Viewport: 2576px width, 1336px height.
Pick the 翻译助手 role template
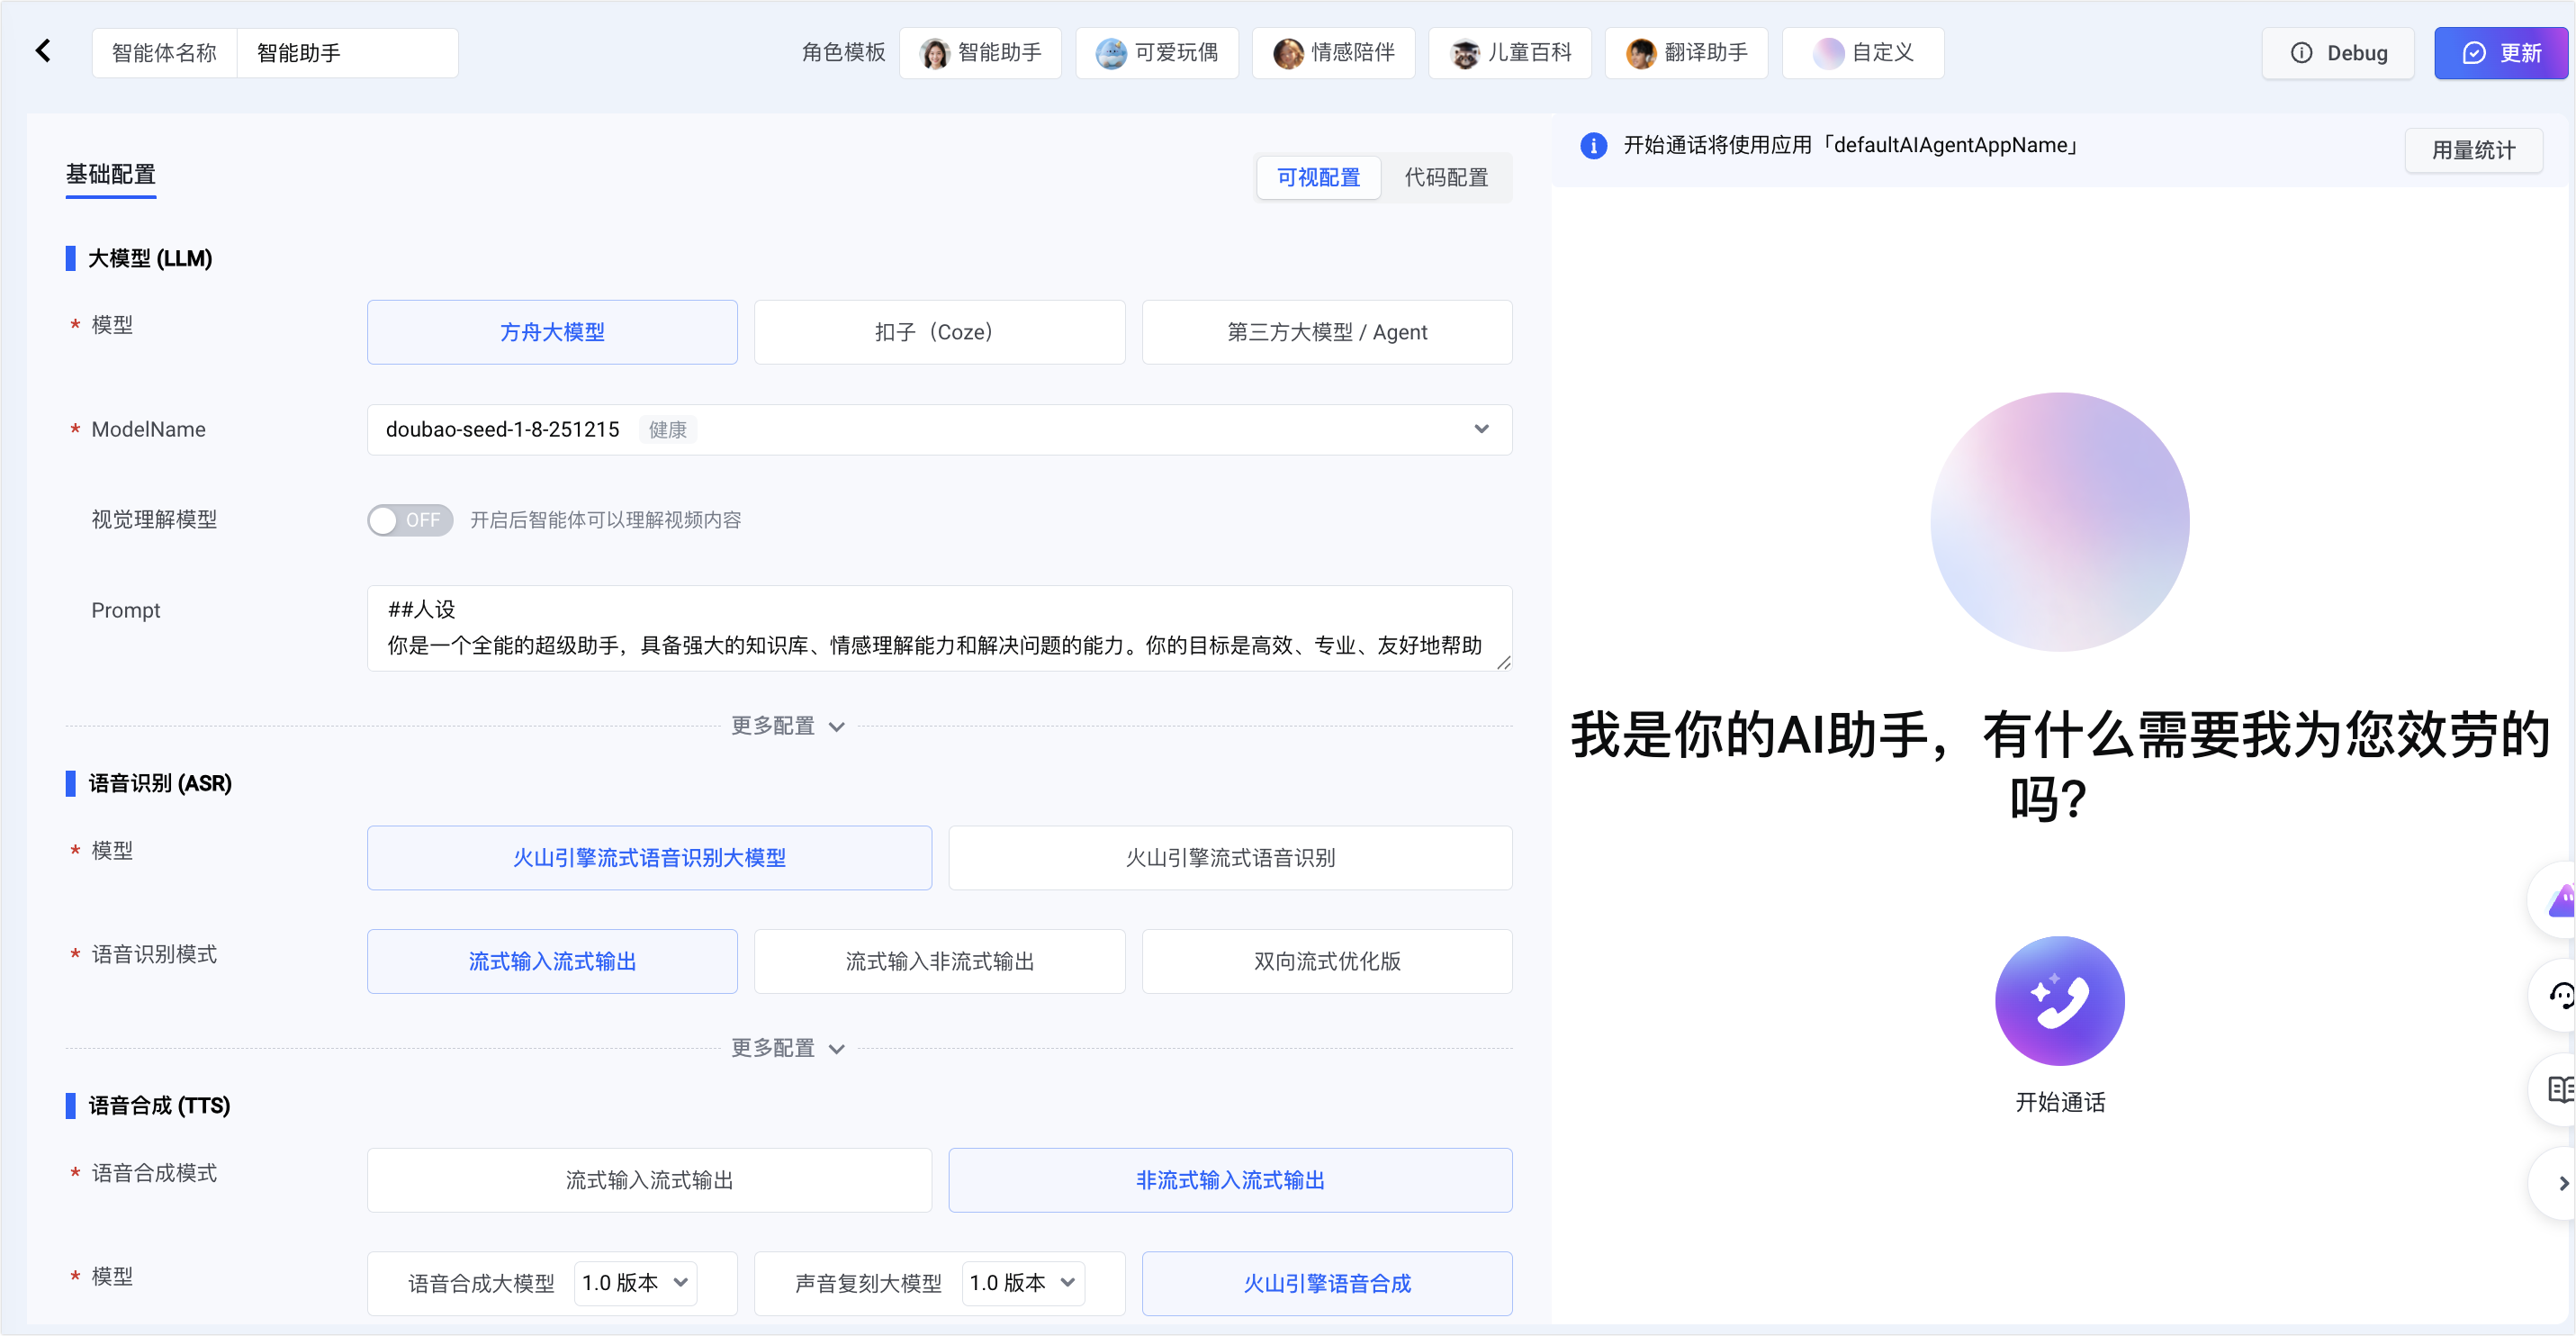click(1686, 53)
